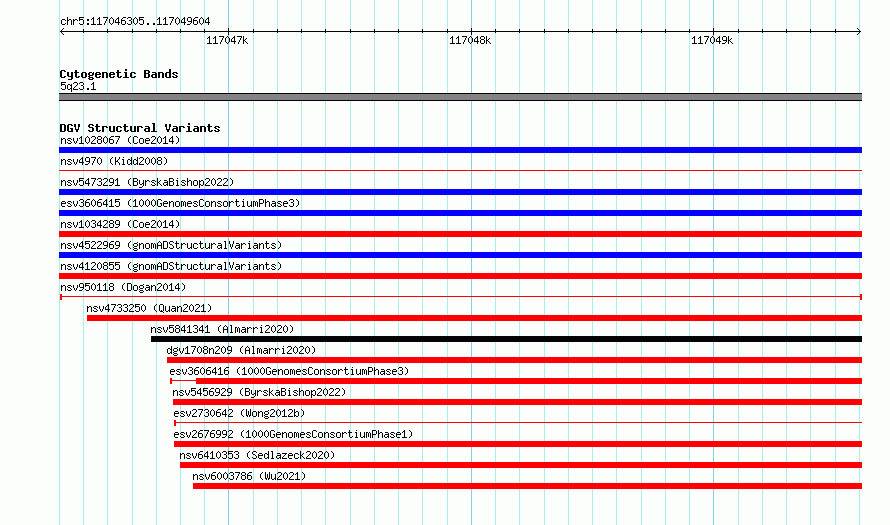The width and height of the screenshot is (890, 525).
Task: Select the red bar for nsv6003786
Action: [527, 486]
